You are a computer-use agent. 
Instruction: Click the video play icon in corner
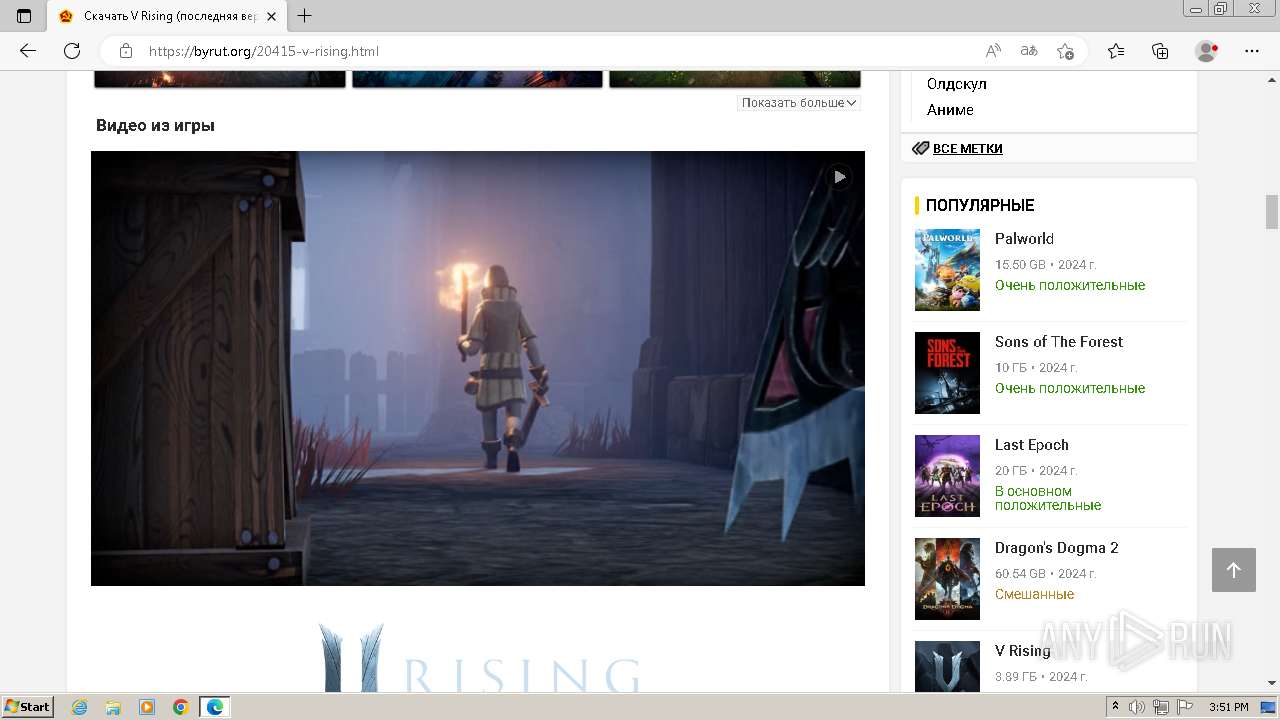pos(839,177)
